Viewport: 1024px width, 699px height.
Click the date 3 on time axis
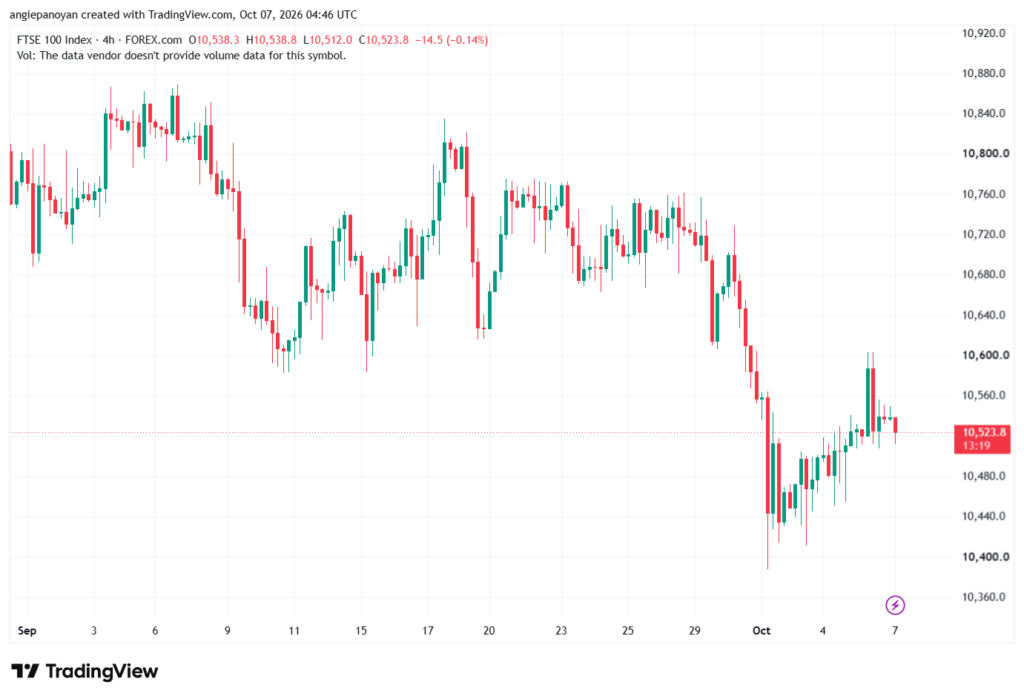point(94,630)
